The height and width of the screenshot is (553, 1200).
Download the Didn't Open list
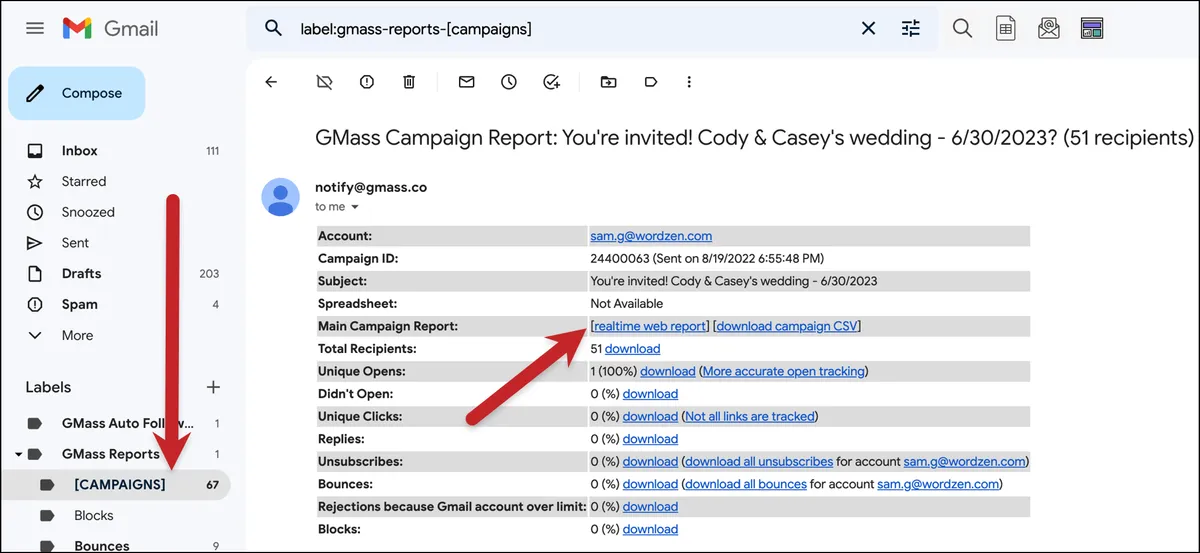650,394
